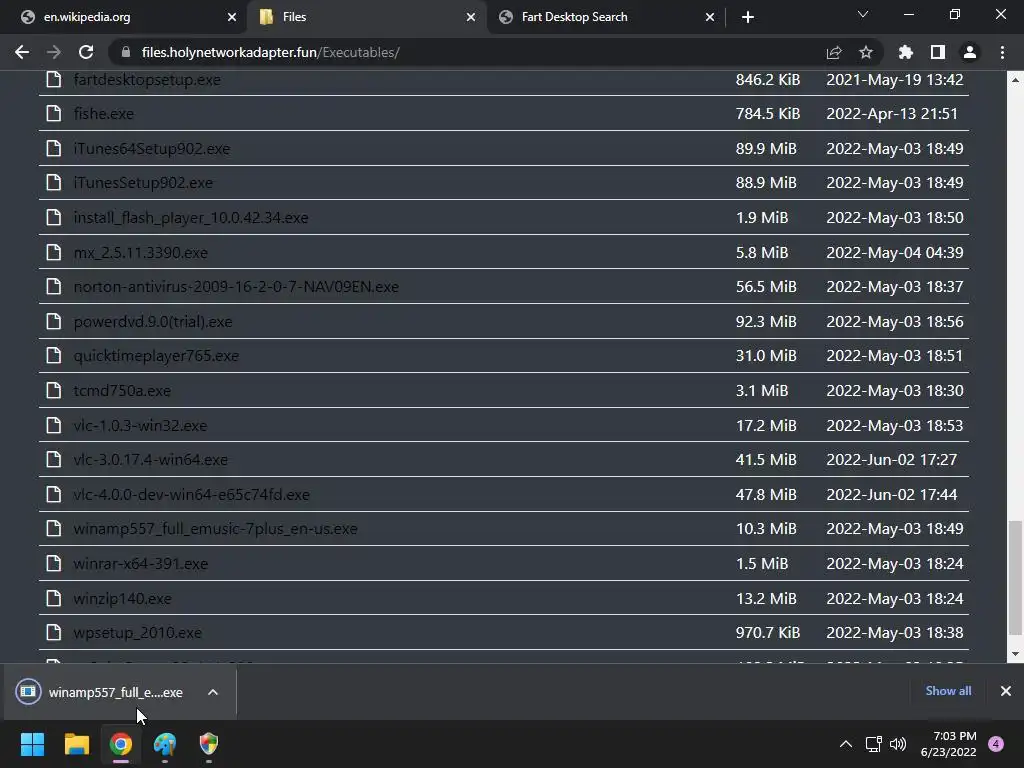1024x768 pixels.
Task: Click winzip140.exe file link
Action: tap(122, 598)
